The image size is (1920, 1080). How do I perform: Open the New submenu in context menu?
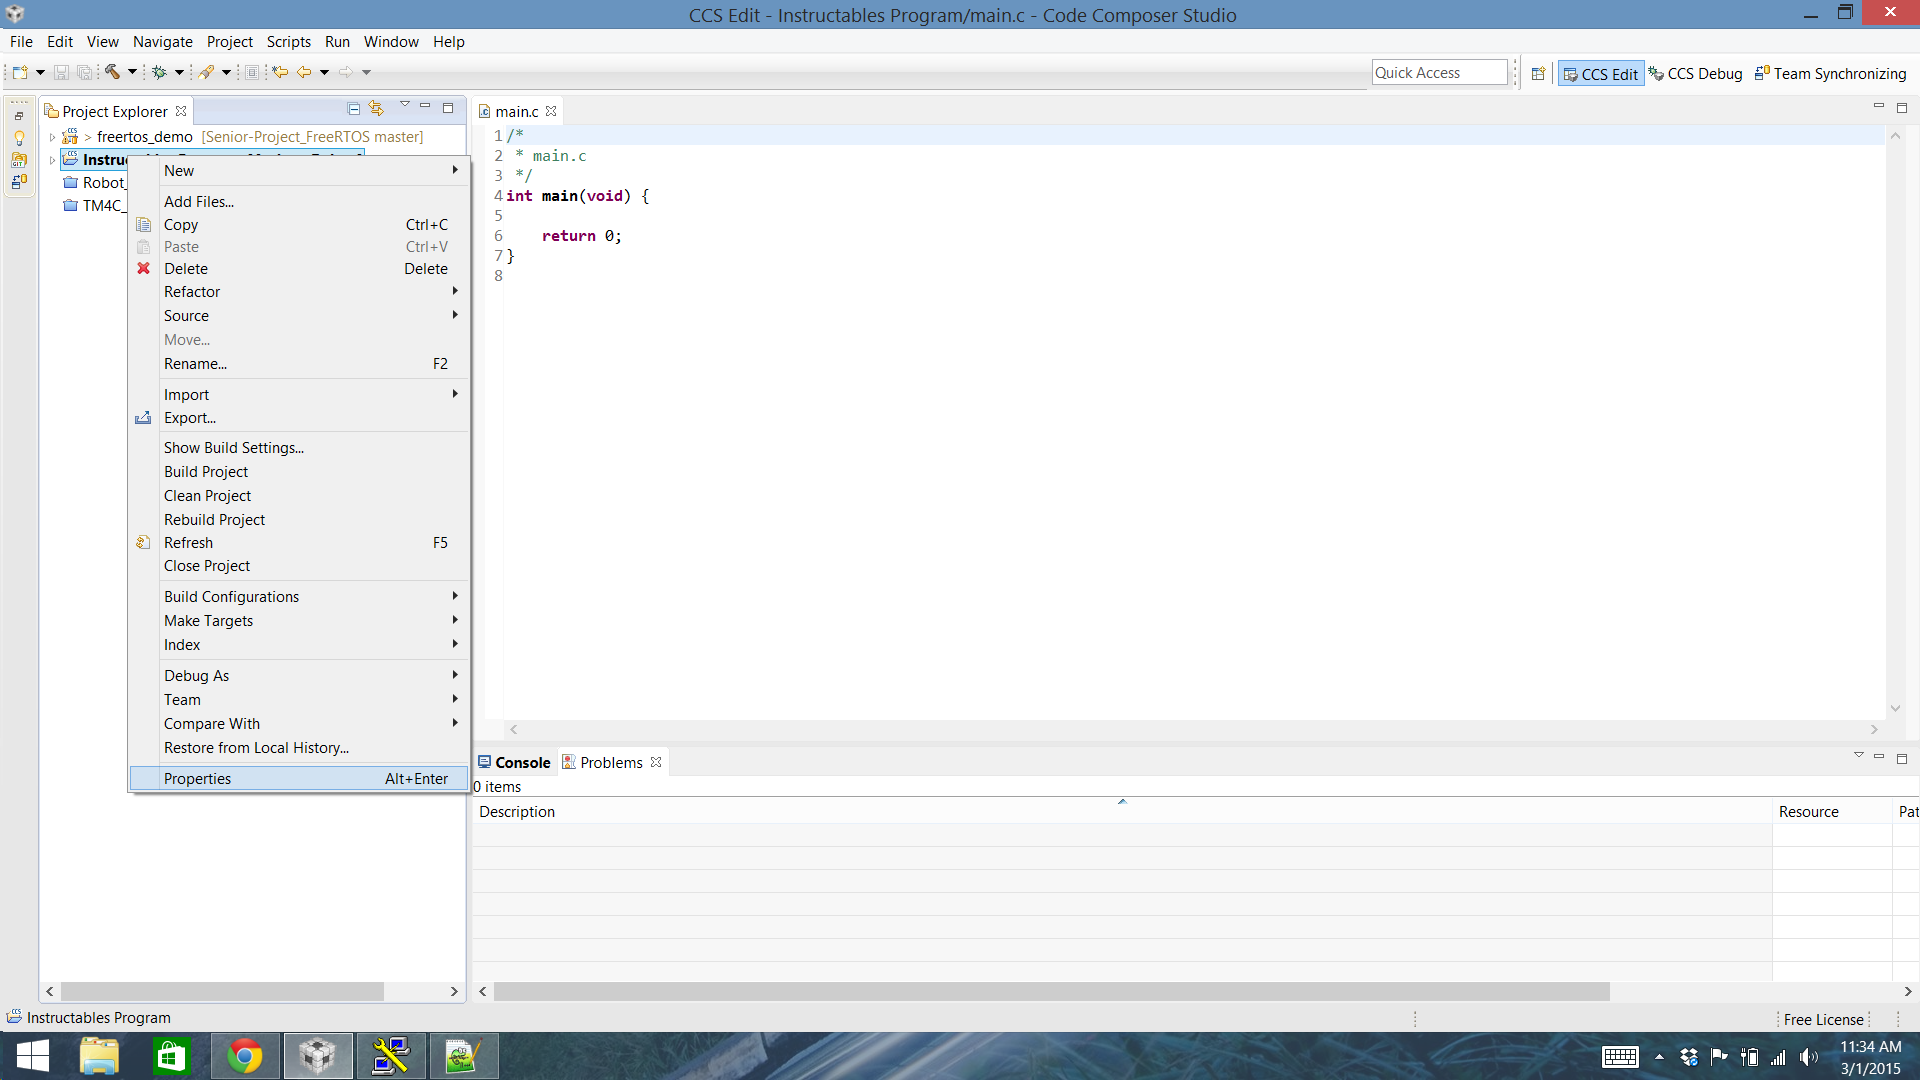(x=299, y=171)
